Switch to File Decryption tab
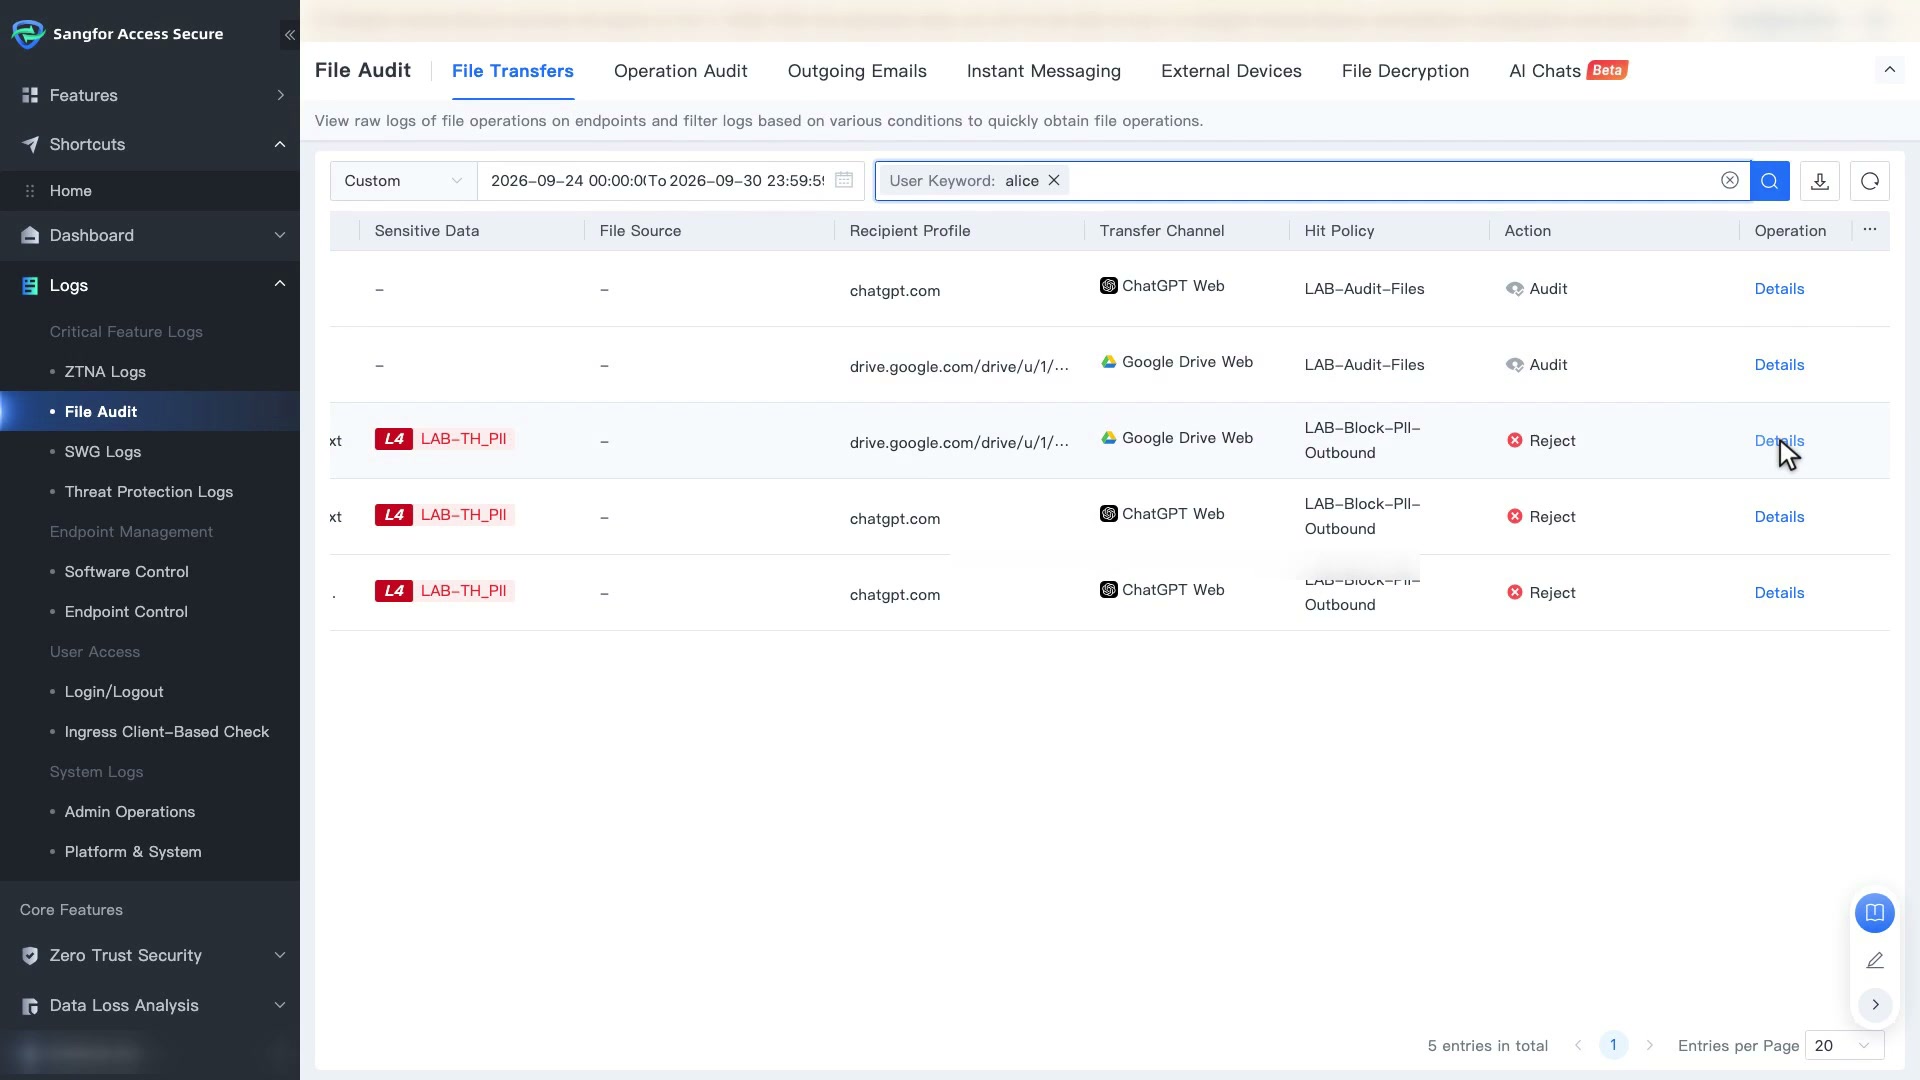The image size is (1920, 1080). pos(1405,71)
